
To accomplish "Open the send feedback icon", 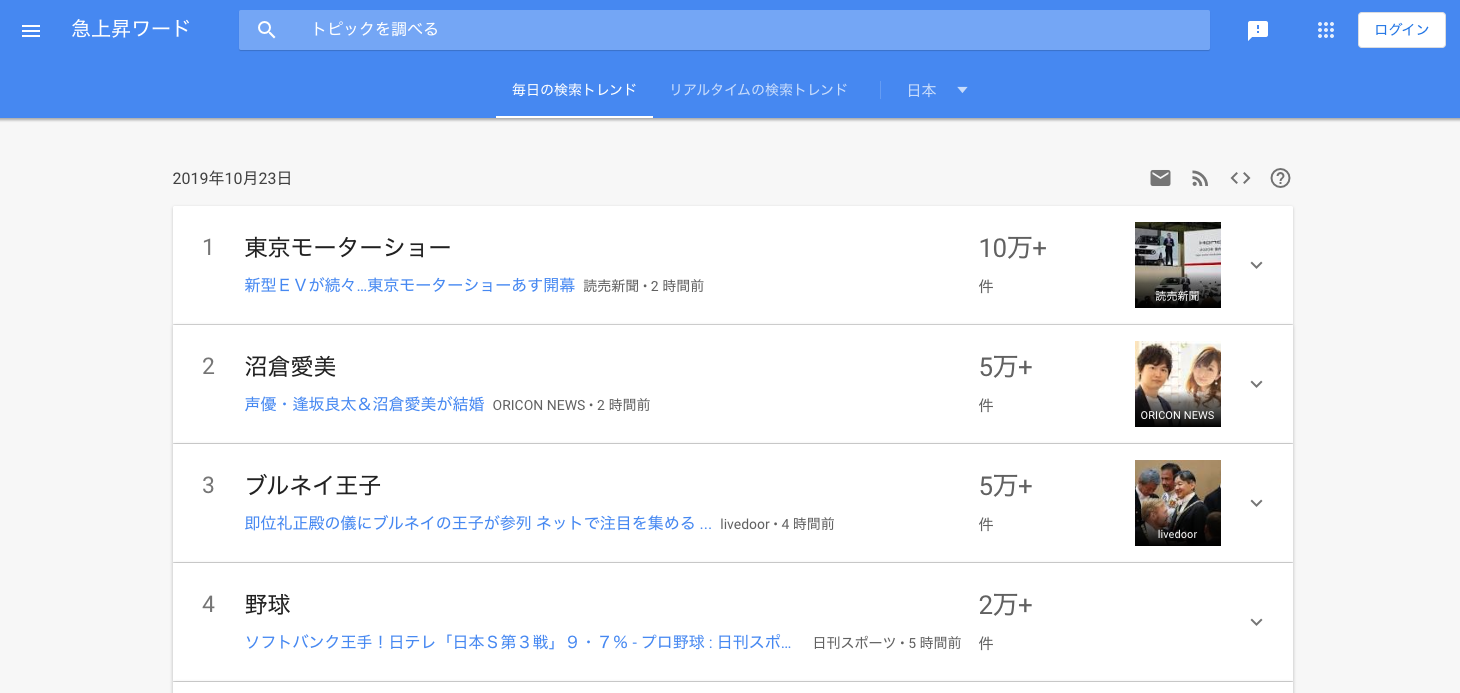I will 1258,30.
